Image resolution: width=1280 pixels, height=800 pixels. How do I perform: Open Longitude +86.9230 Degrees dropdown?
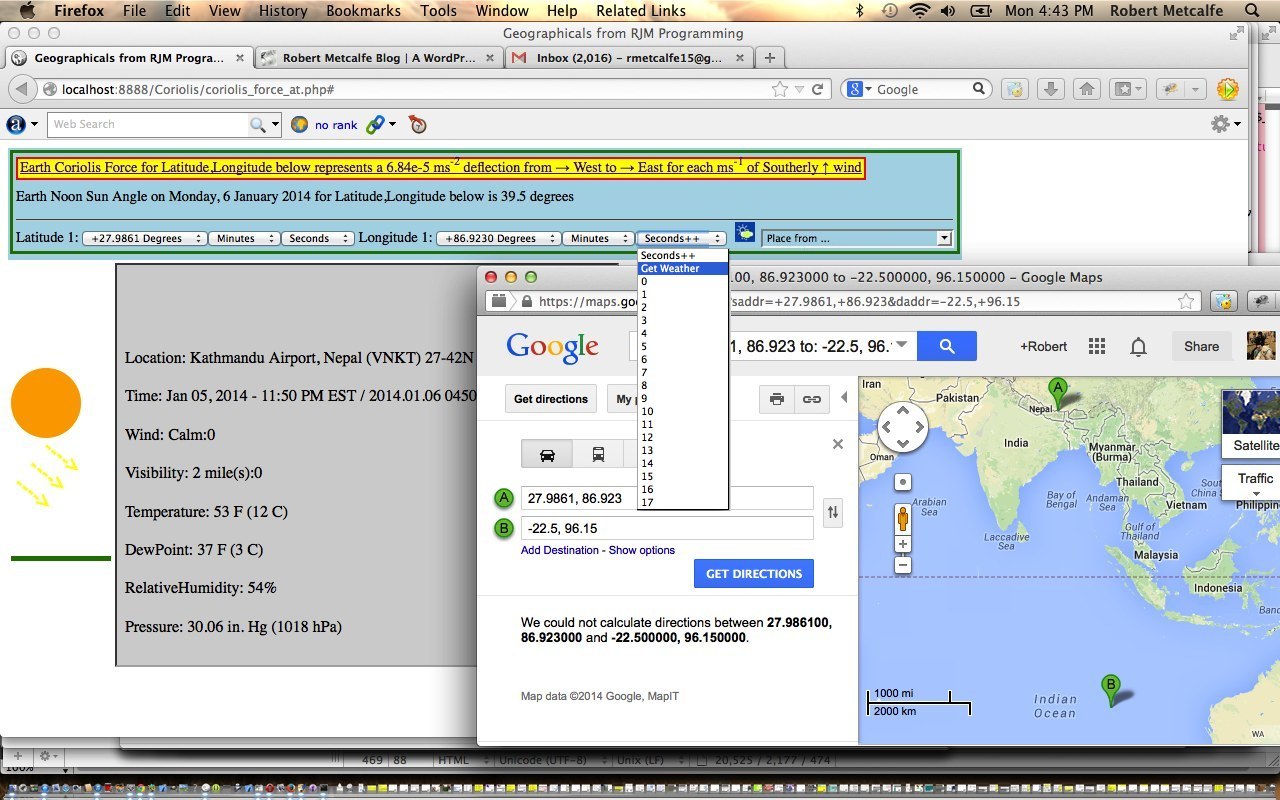pos(499,238)
